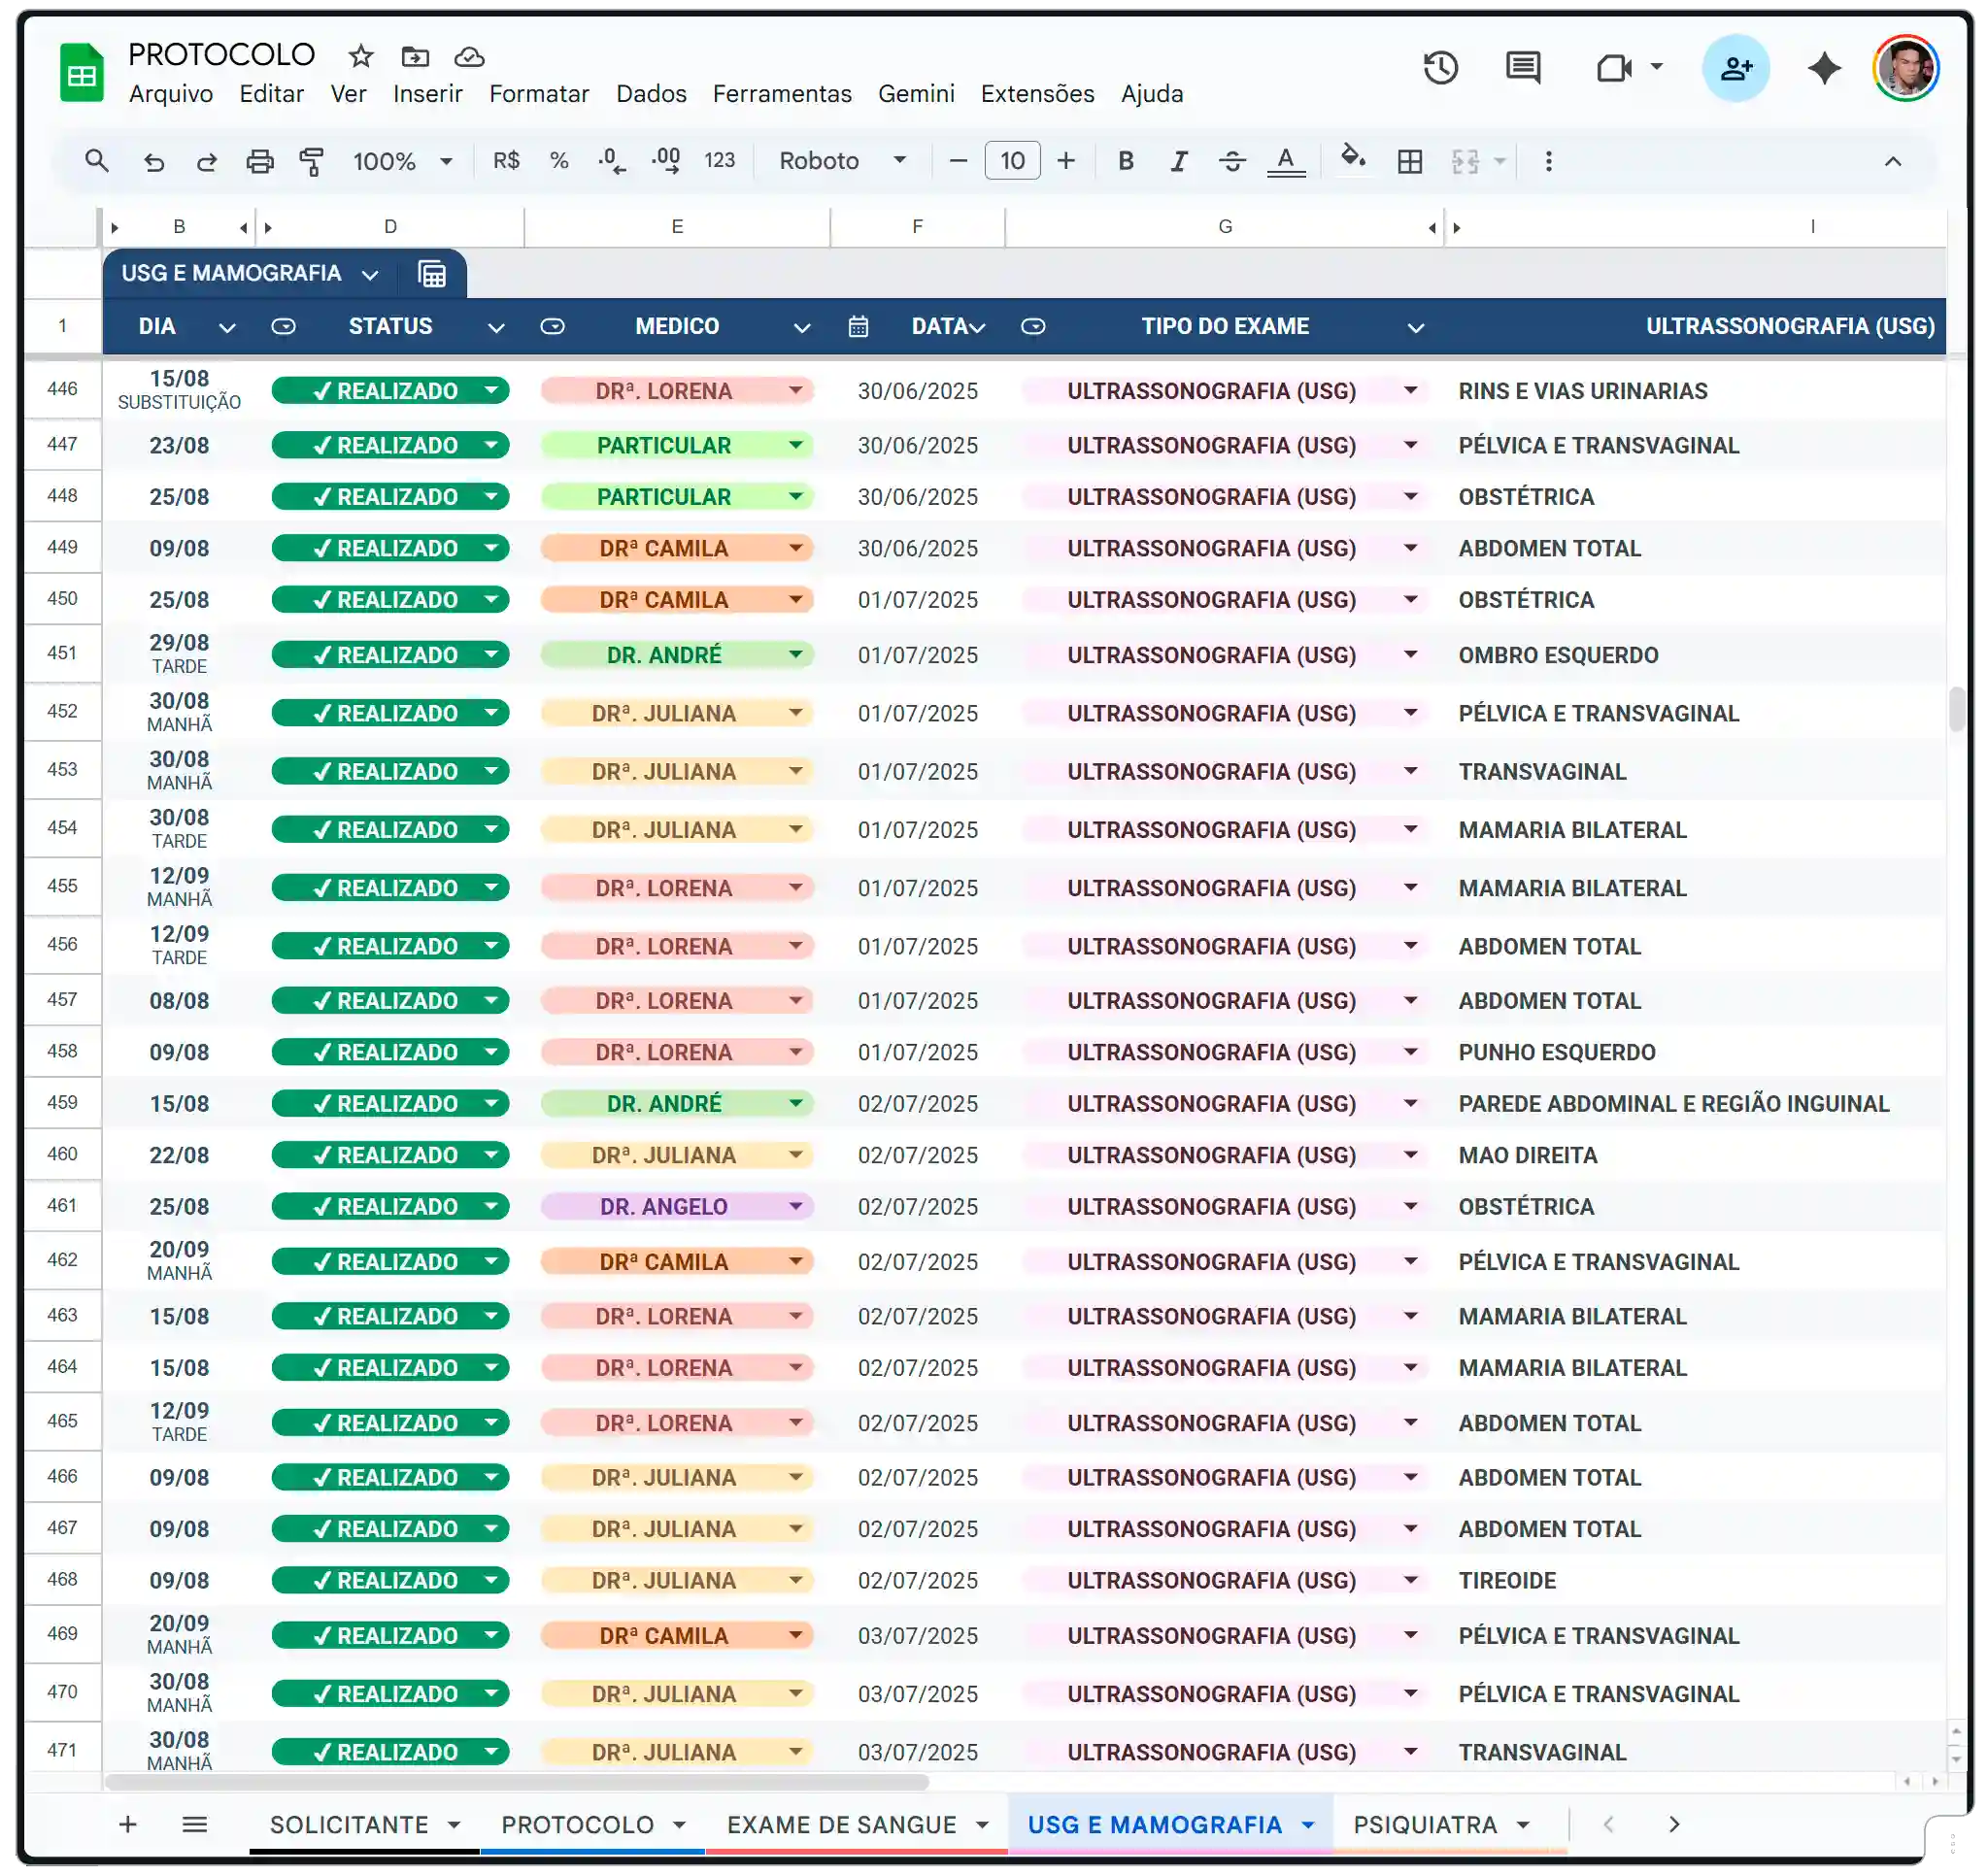
Task: Click the font size input field
Action: click(1012, 161)
